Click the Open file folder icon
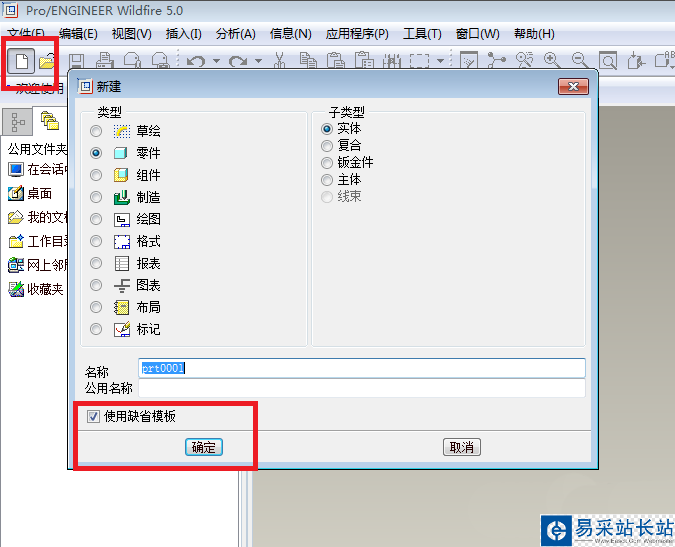 click(x=46, y=61)
